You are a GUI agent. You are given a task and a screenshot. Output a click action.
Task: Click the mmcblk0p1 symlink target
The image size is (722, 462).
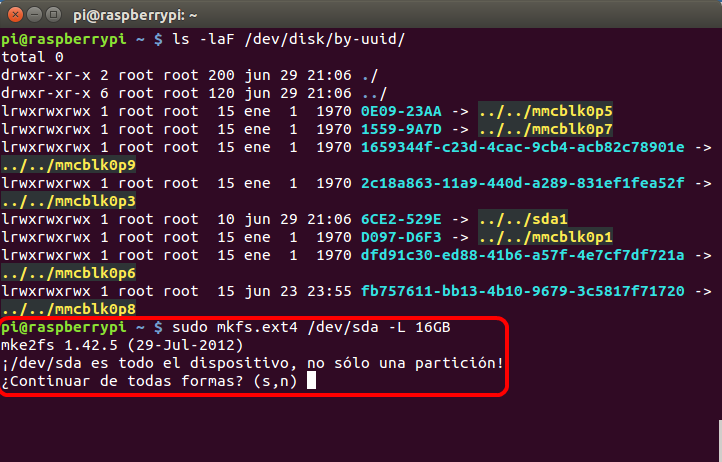pos(546,237)
